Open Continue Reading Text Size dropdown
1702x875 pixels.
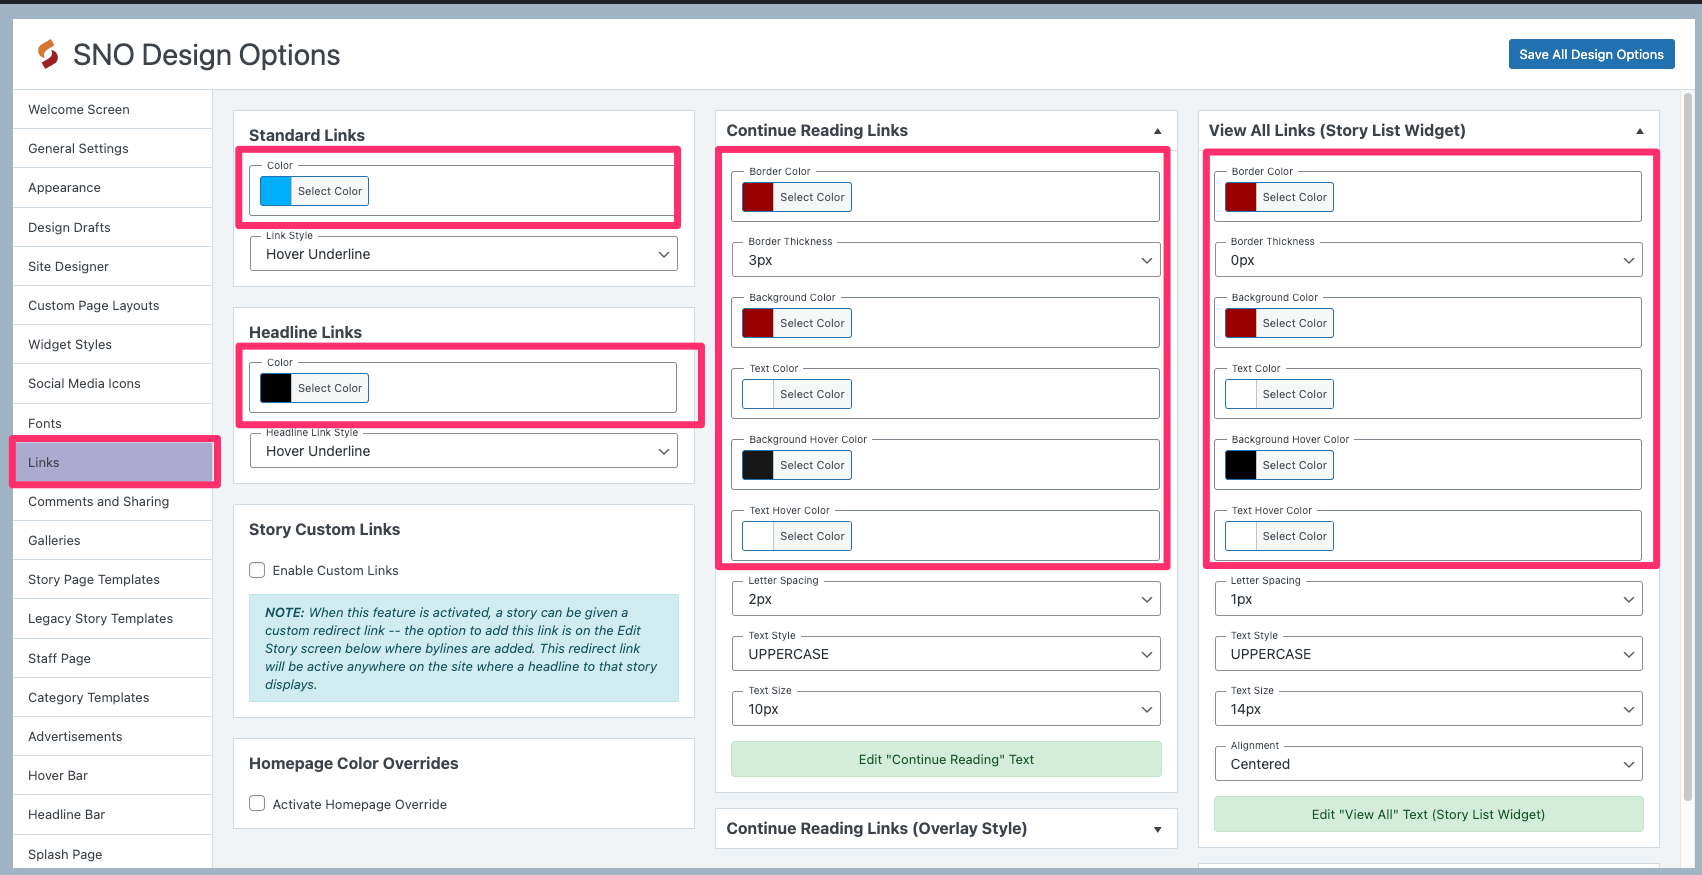(x=946, y=709)
